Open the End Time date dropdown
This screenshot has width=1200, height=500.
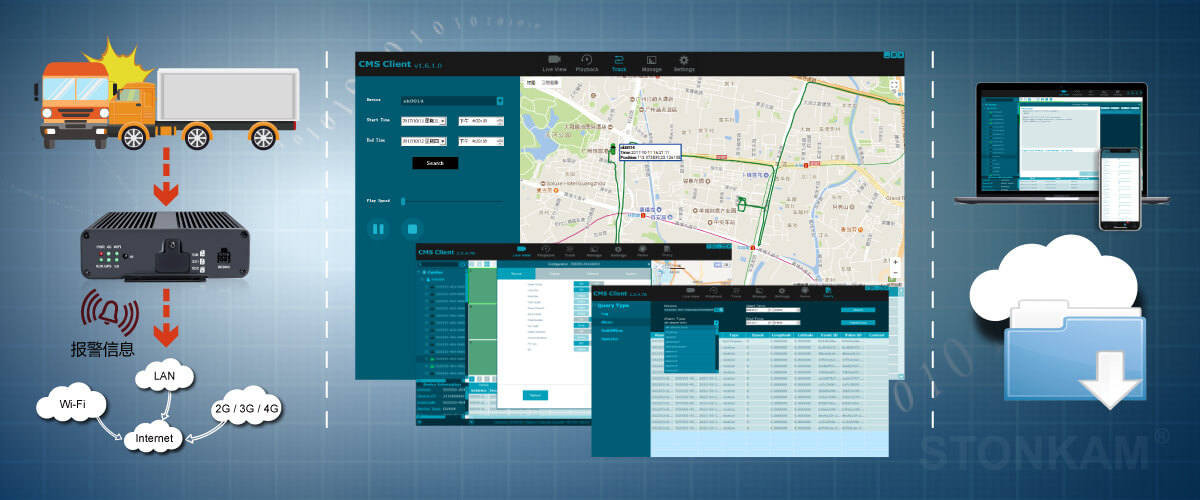442,142
